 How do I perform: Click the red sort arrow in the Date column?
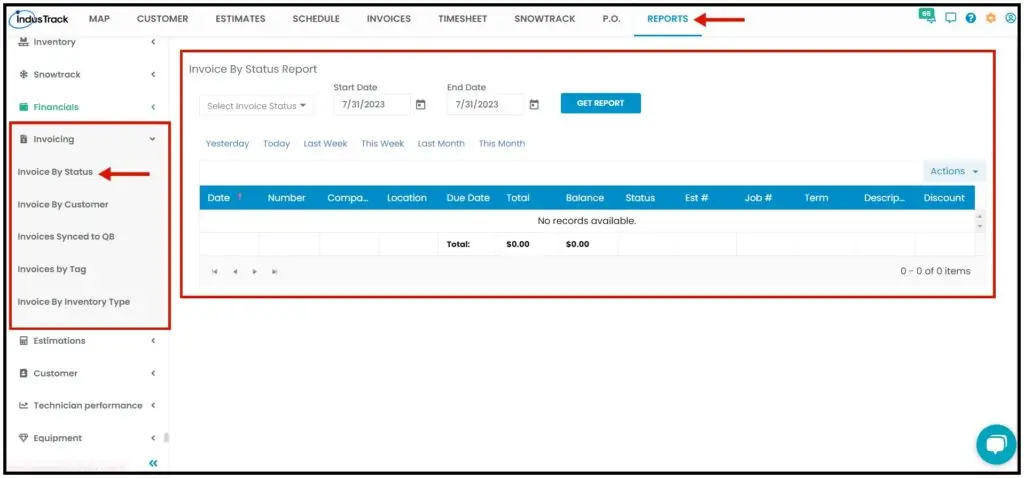click(x=240, y=197)
